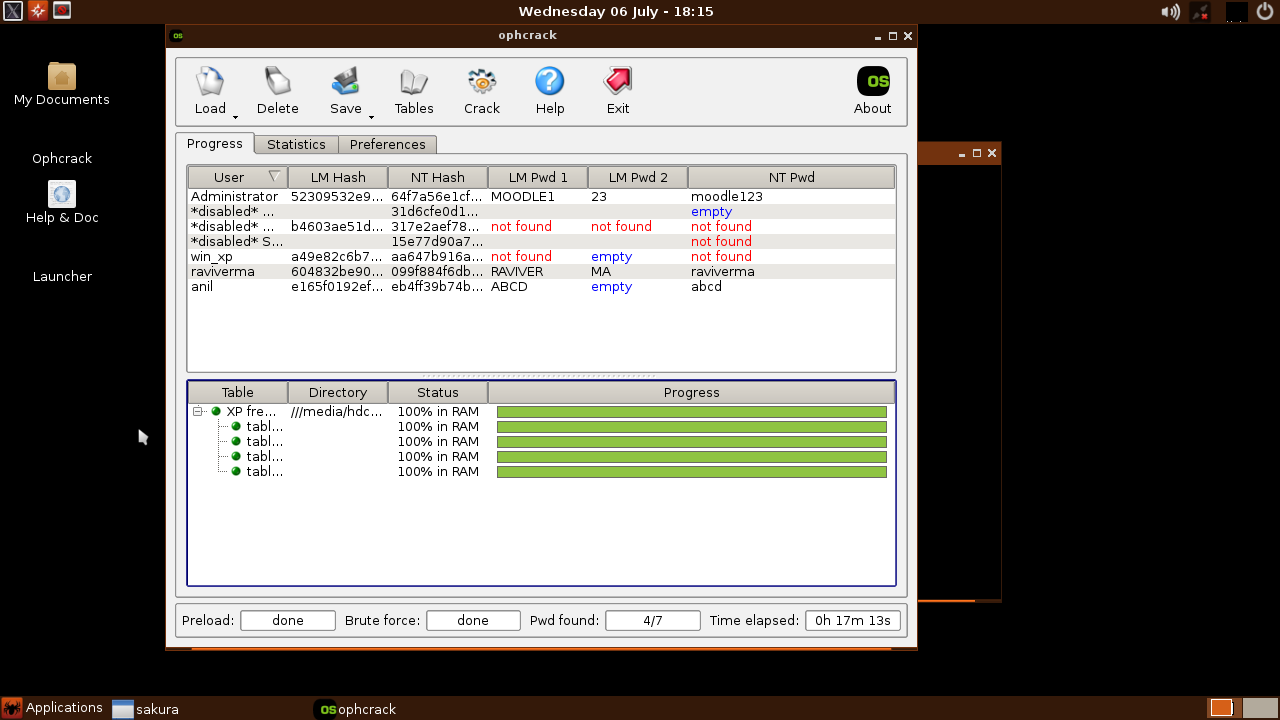This screenshot has width=1280, height=720.
Task: Click the moodle123 NT password cell
Action: 727,197
